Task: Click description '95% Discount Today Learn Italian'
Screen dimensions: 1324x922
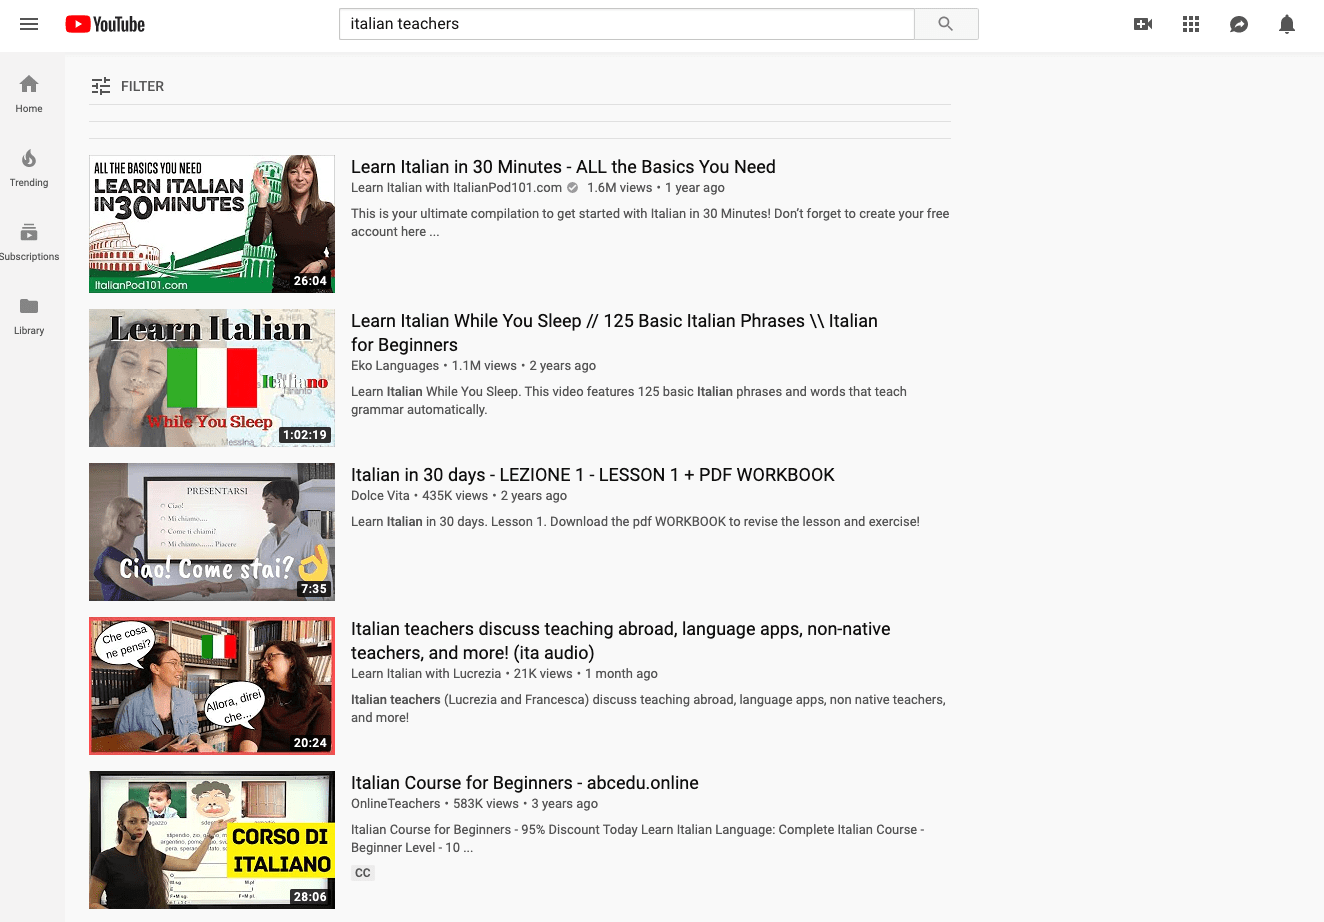Action: click(x=638, y=839)
